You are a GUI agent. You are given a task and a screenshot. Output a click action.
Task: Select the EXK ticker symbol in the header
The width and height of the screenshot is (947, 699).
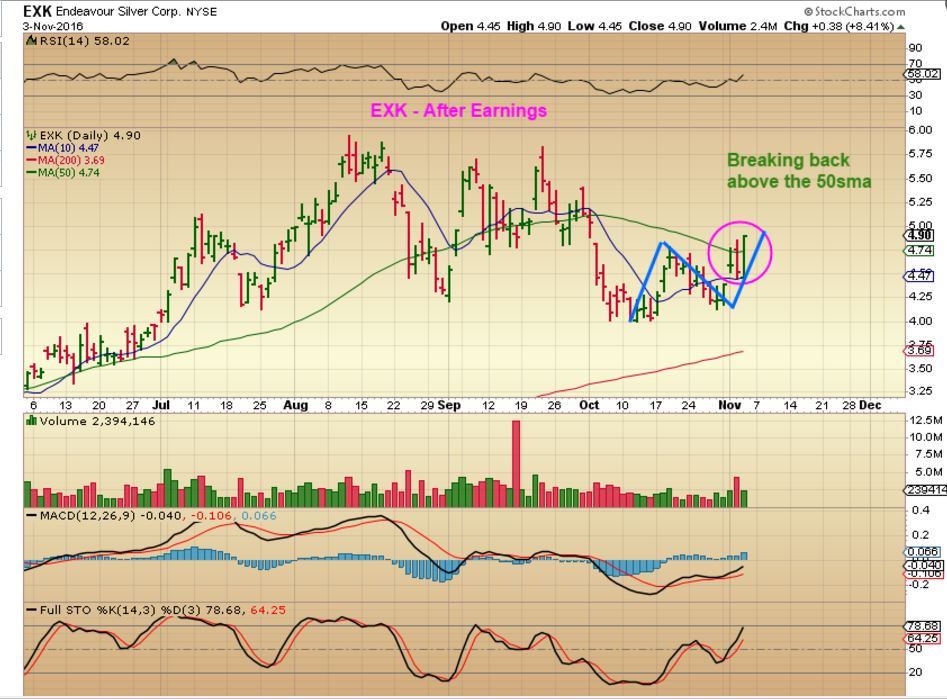coord(37,11)
